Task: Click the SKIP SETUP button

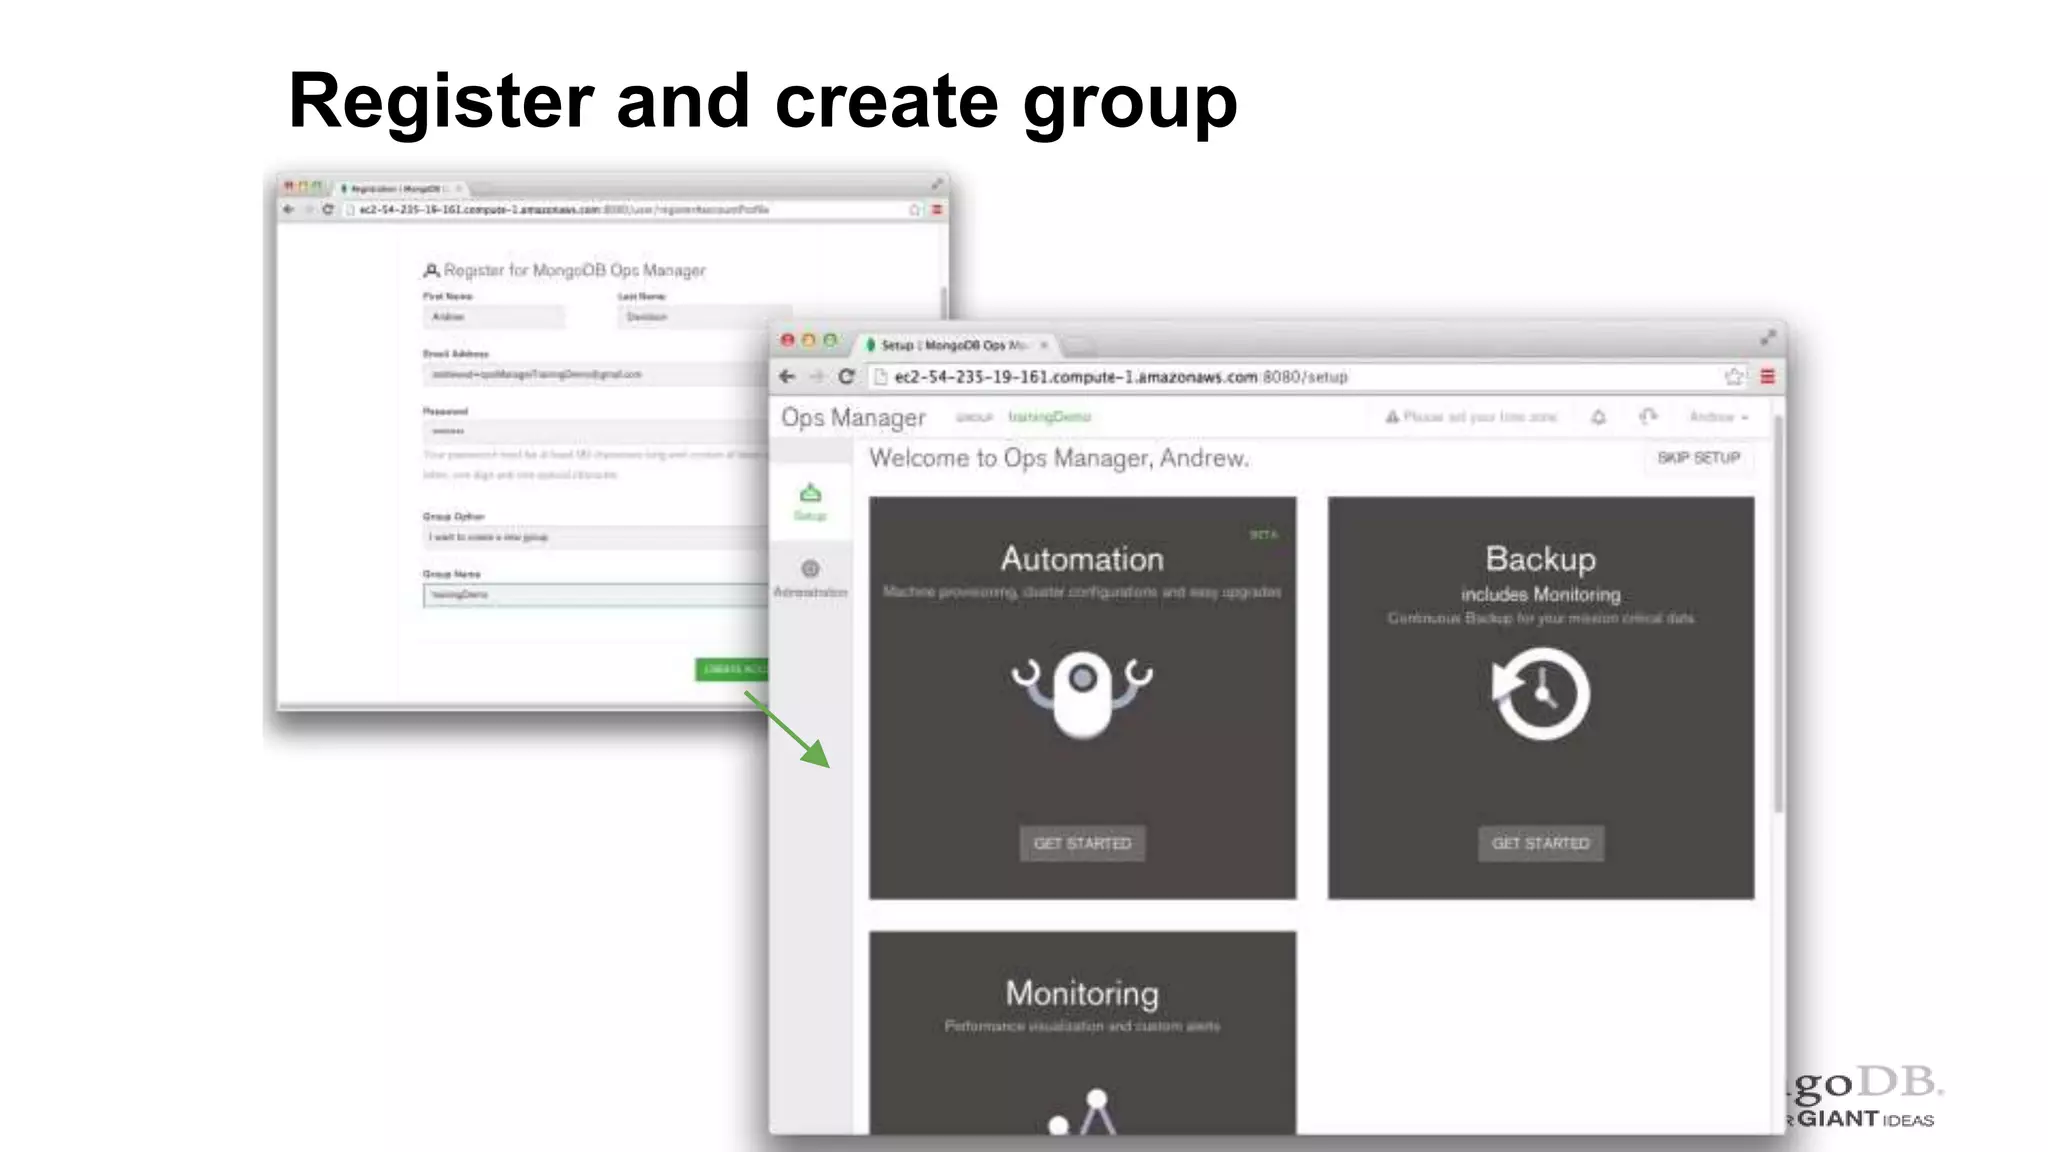Action: pyautogui.click(x=1698, y=458)
